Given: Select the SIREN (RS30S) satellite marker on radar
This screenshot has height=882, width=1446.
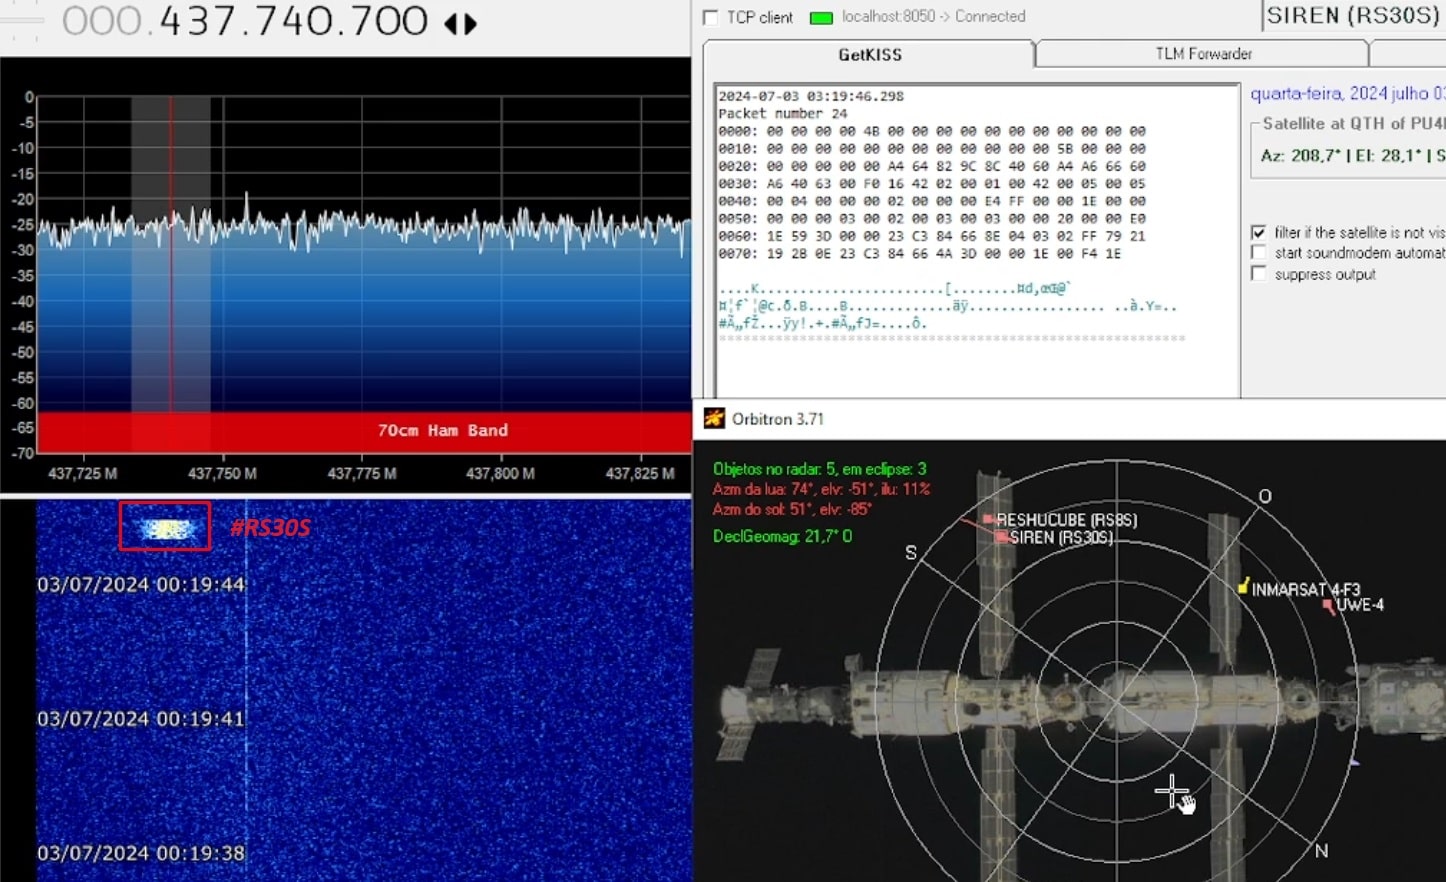Looking at the screenshot, I should (1001, 537).
